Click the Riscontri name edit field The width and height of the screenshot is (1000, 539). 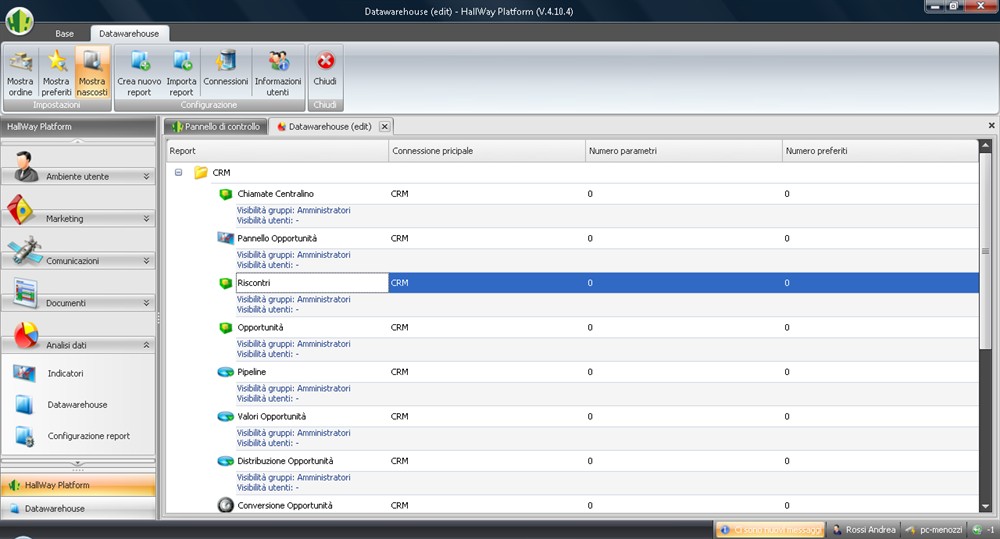click(312, 283)
